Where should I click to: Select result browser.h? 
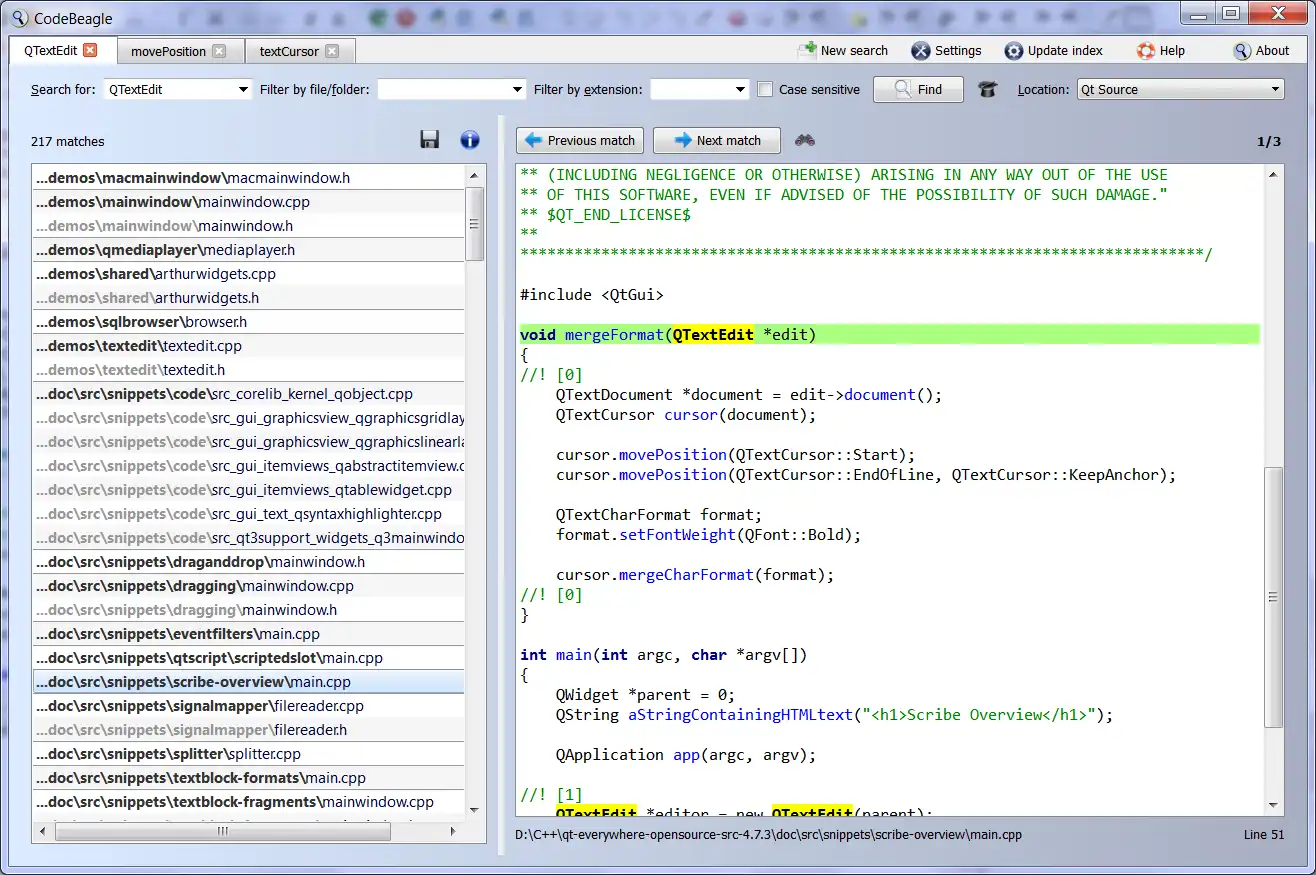point(249,322)
